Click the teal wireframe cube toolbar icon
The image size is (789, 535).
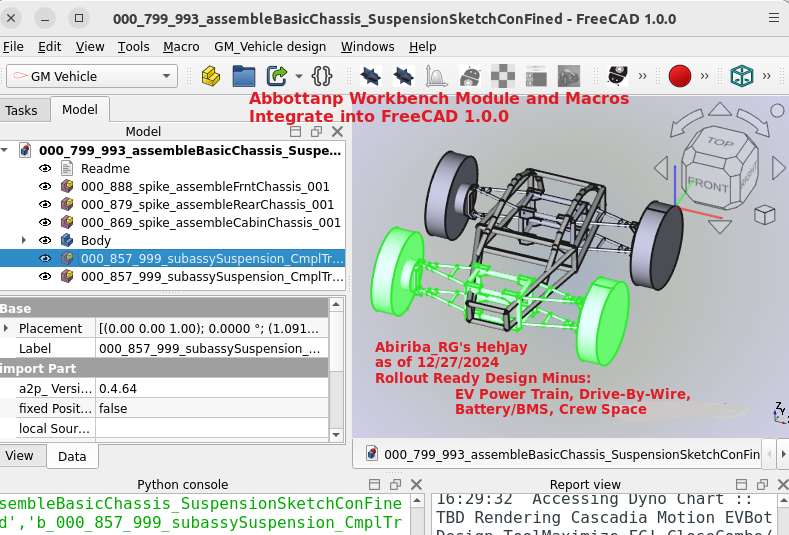[741, 76]
